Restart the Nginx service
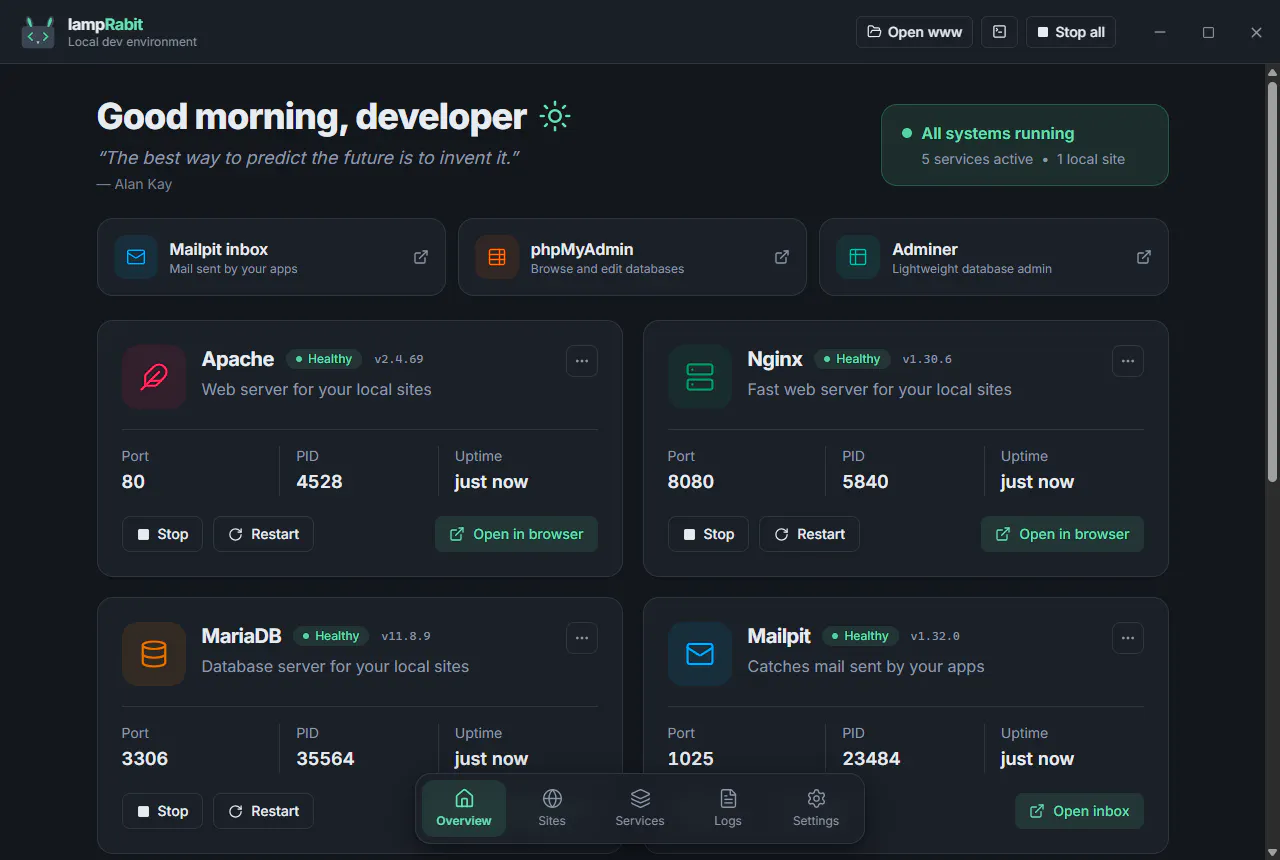 pyautogui.click(x=809, y=534)
